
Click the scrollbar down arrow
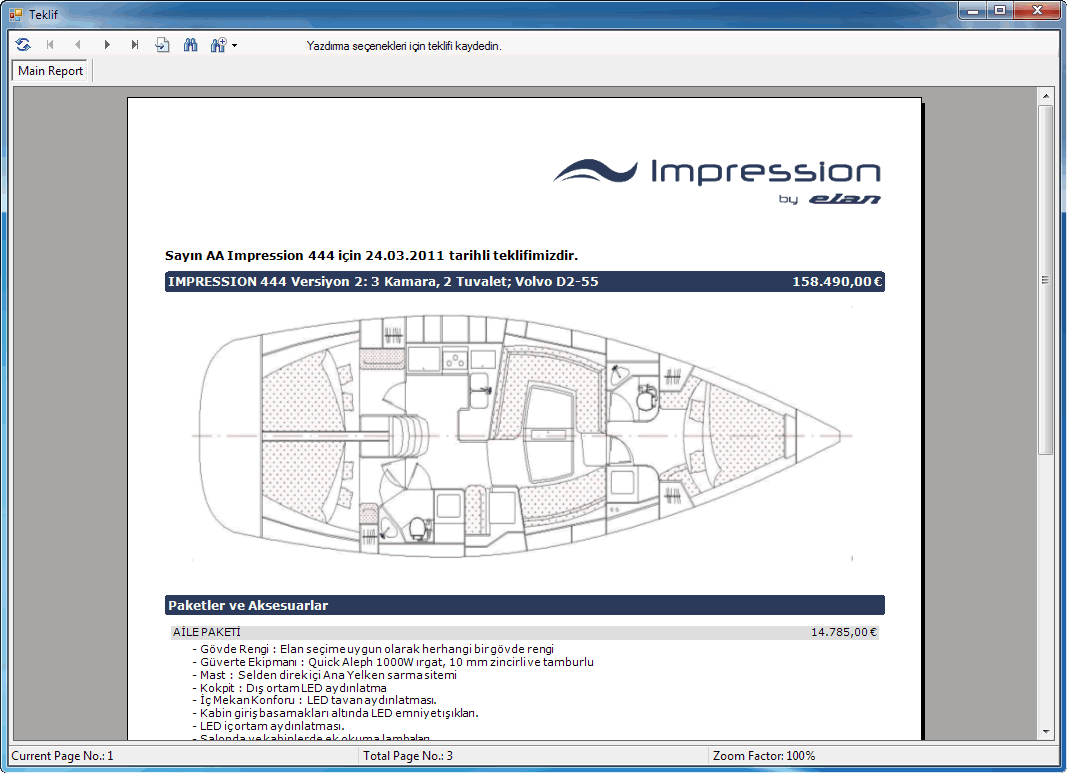[x=1046, y=732]
